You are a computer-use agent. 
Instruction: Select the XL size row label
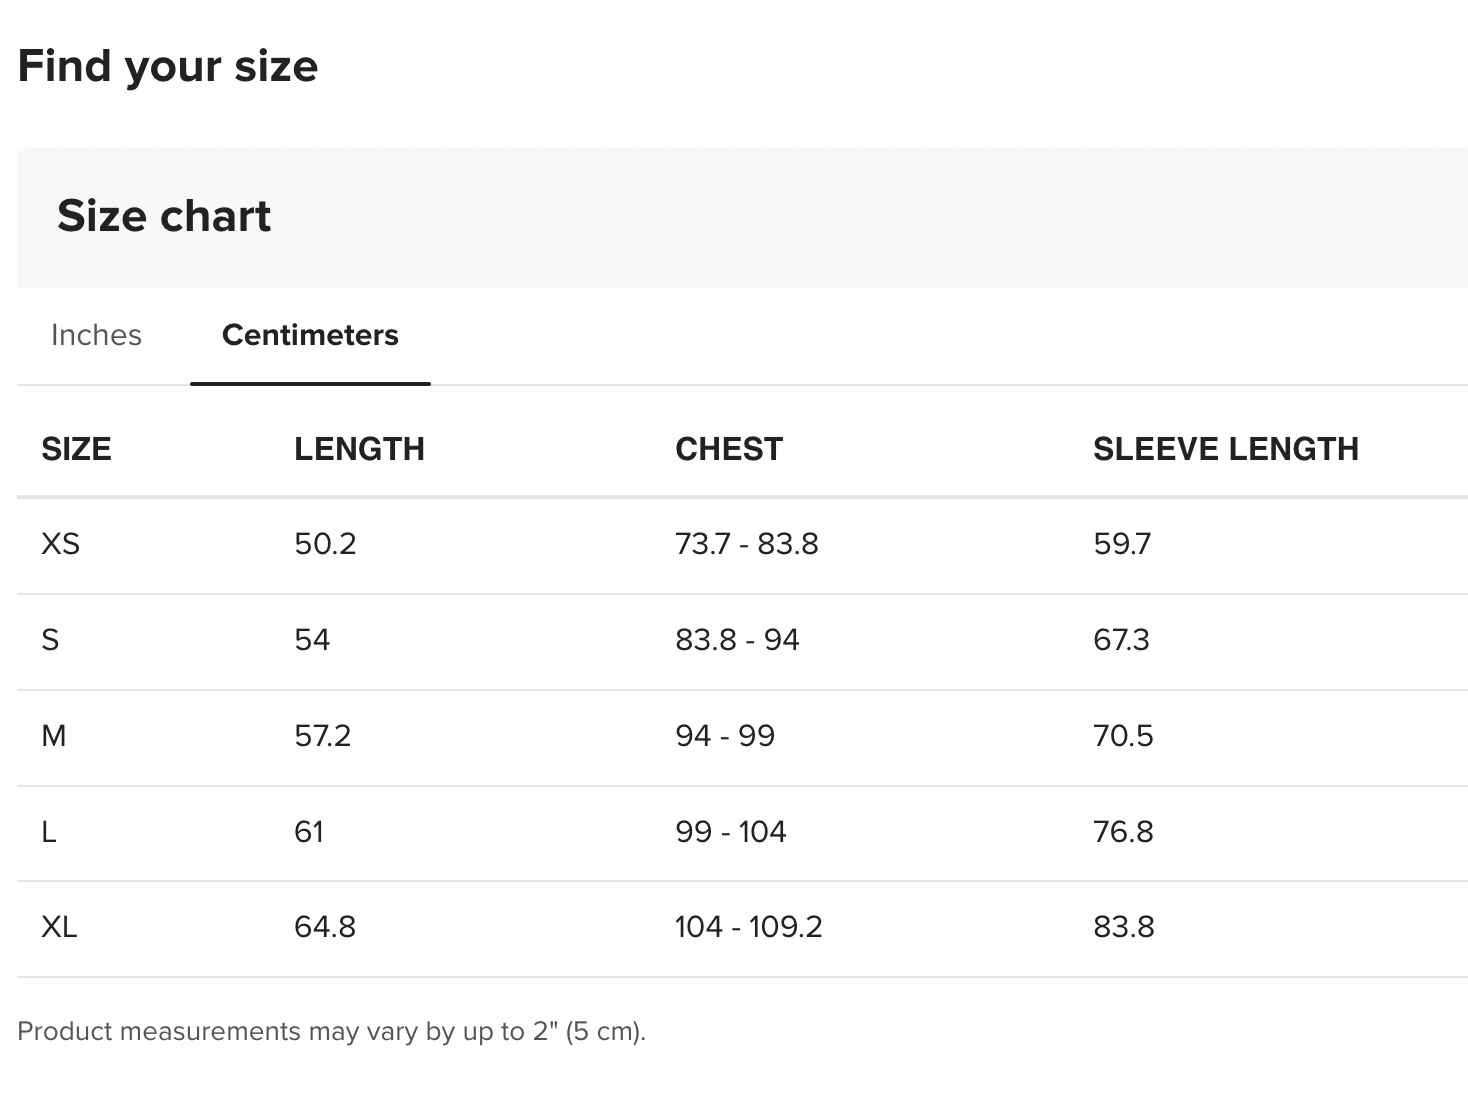[59, 927]
